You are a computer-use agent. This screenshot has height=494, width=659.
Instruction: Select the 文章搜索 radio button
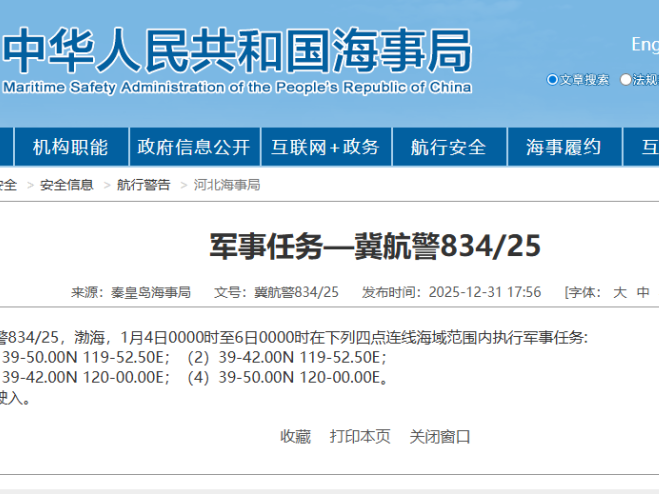(553, 80)
